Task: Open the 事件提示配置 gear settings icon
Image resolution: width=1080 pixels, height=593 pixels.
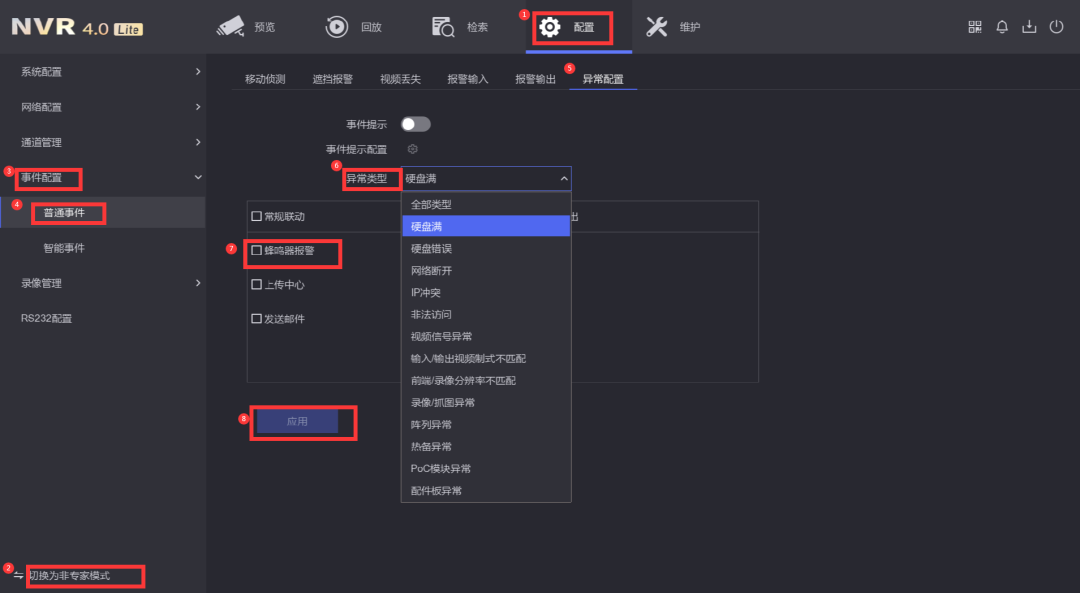Action: (411, 148)
